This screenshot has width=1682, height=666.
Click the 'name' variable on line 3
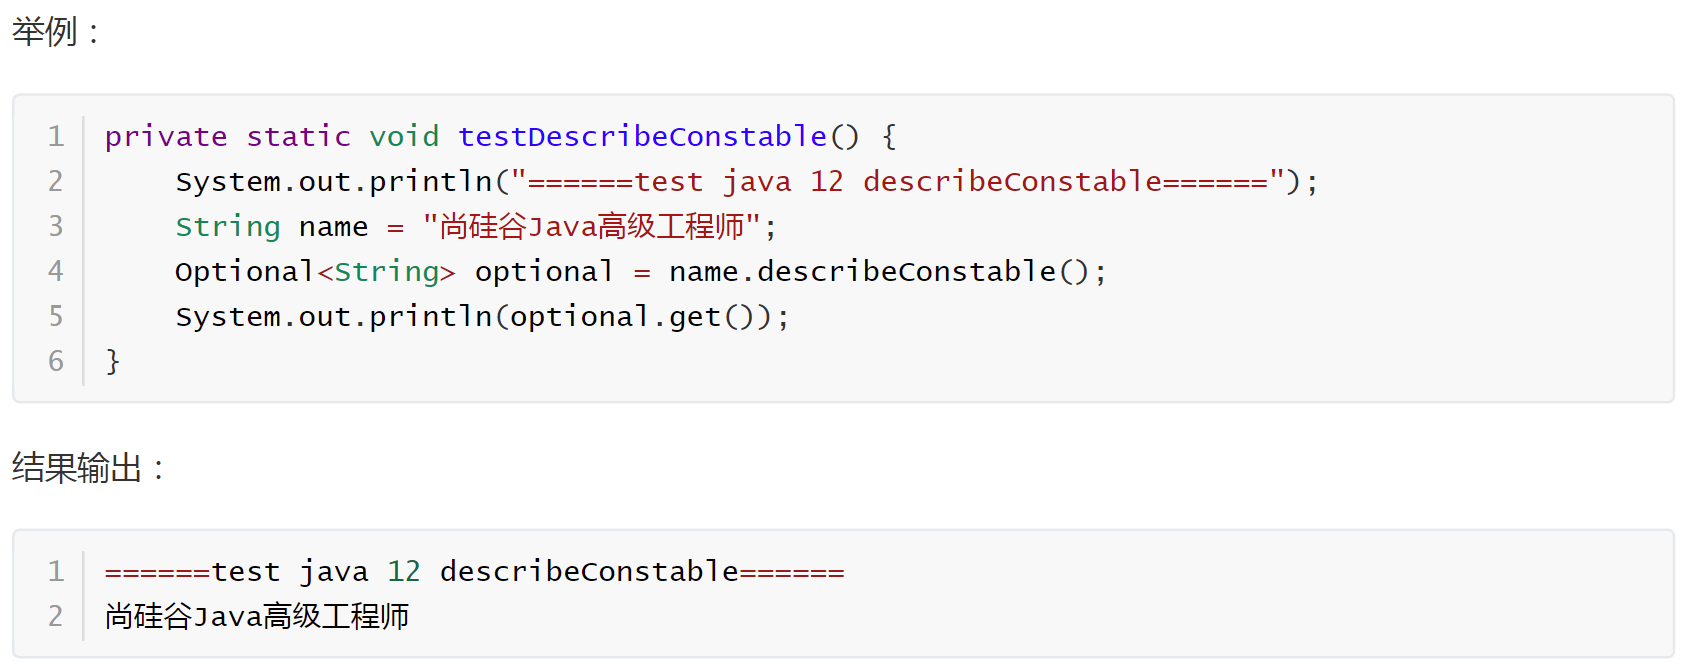[x=333, y=227]
